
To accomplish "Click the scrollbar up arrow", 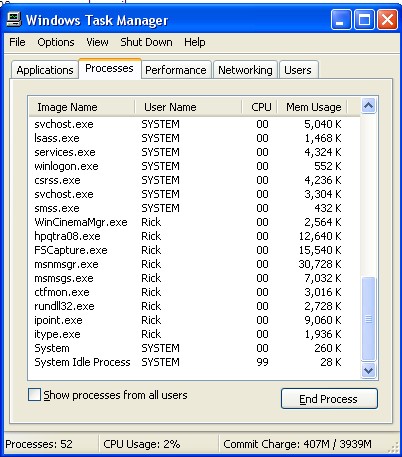I will pos(368,106).
